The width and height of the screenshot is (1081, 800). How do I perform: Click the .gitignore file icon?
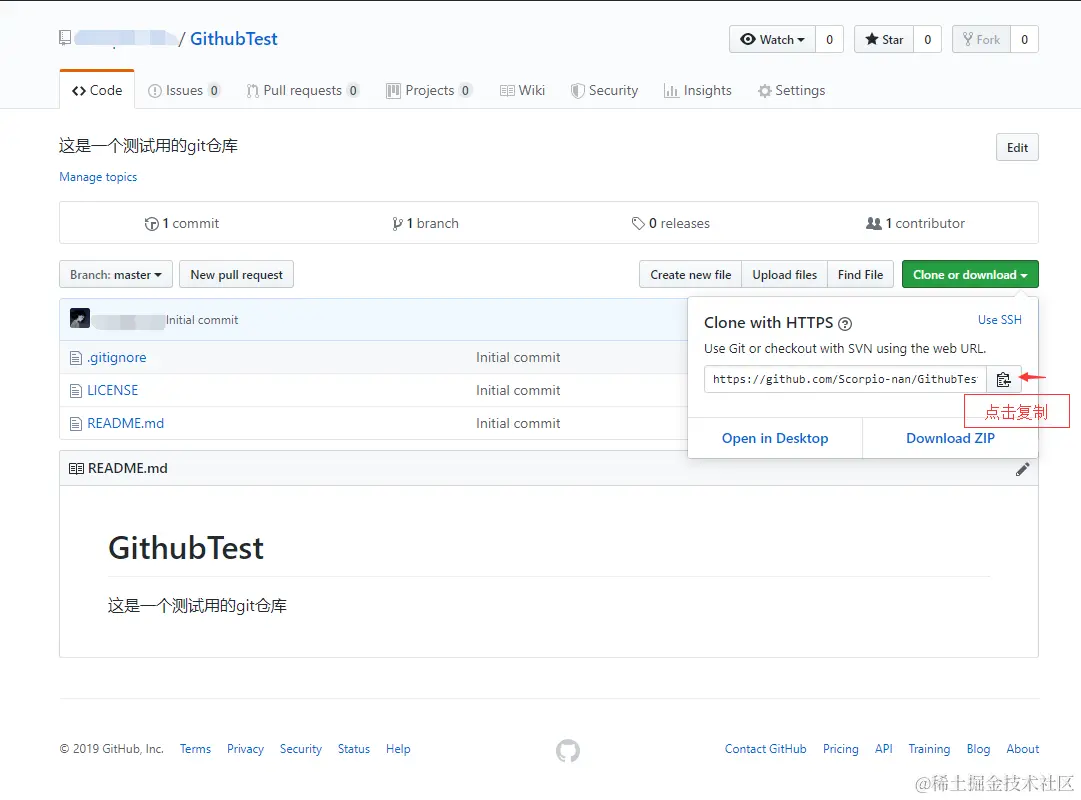(76, 358)
